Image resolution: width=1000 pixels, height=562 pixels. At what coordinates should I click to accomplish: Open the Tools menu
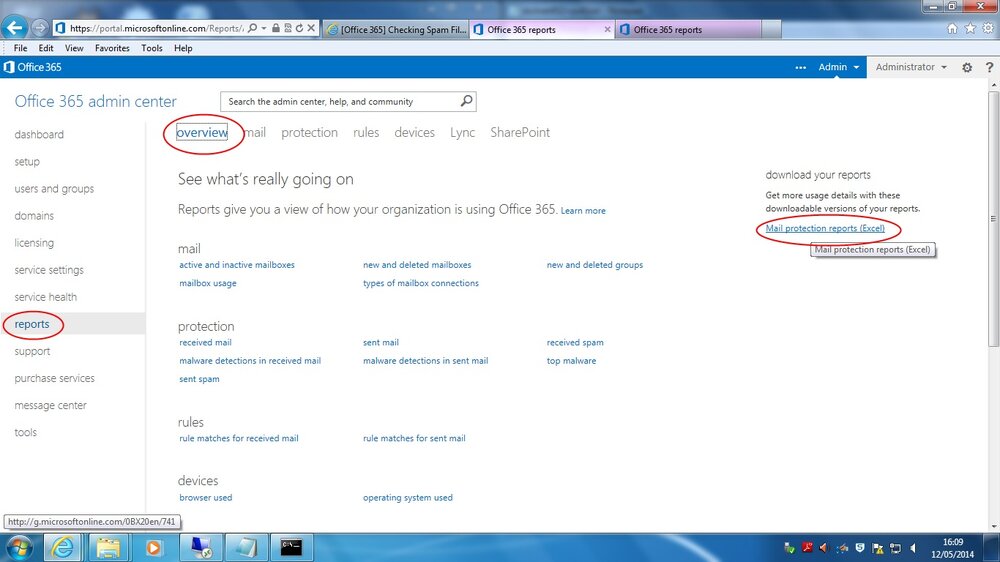point(152,48)
